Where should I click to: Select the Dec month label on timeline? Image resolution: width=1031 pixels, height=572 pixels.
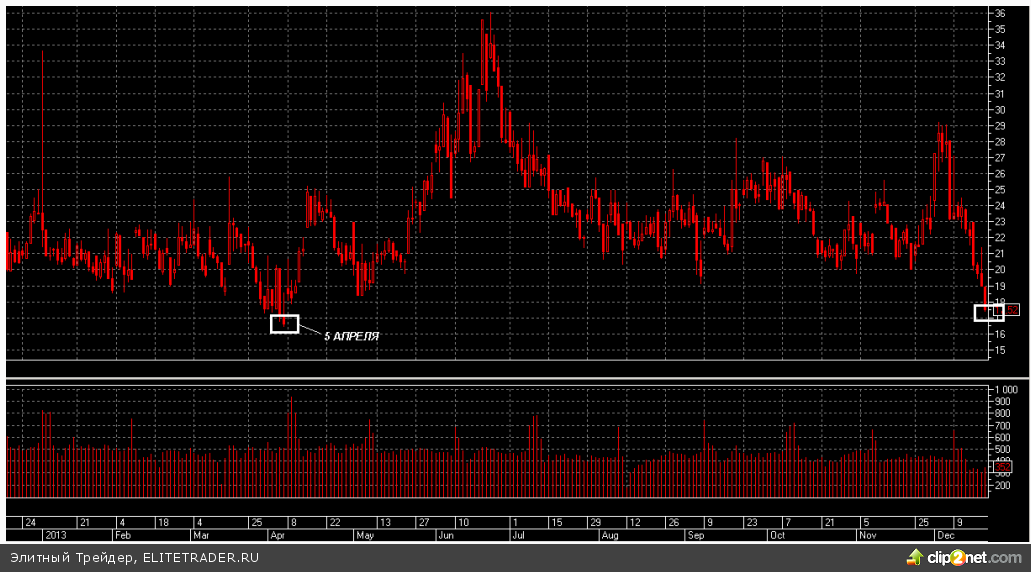point(944,535)
